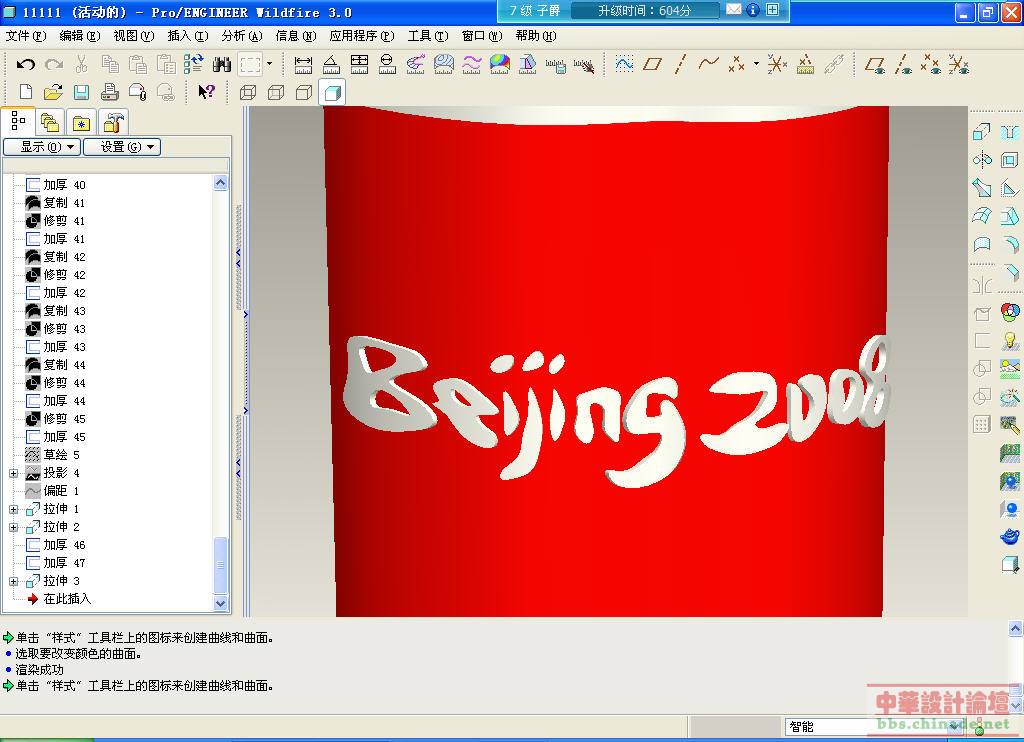Toggle coordinate systems display
This screenshot has width=1024, height=742.
[x=959, y=64]
